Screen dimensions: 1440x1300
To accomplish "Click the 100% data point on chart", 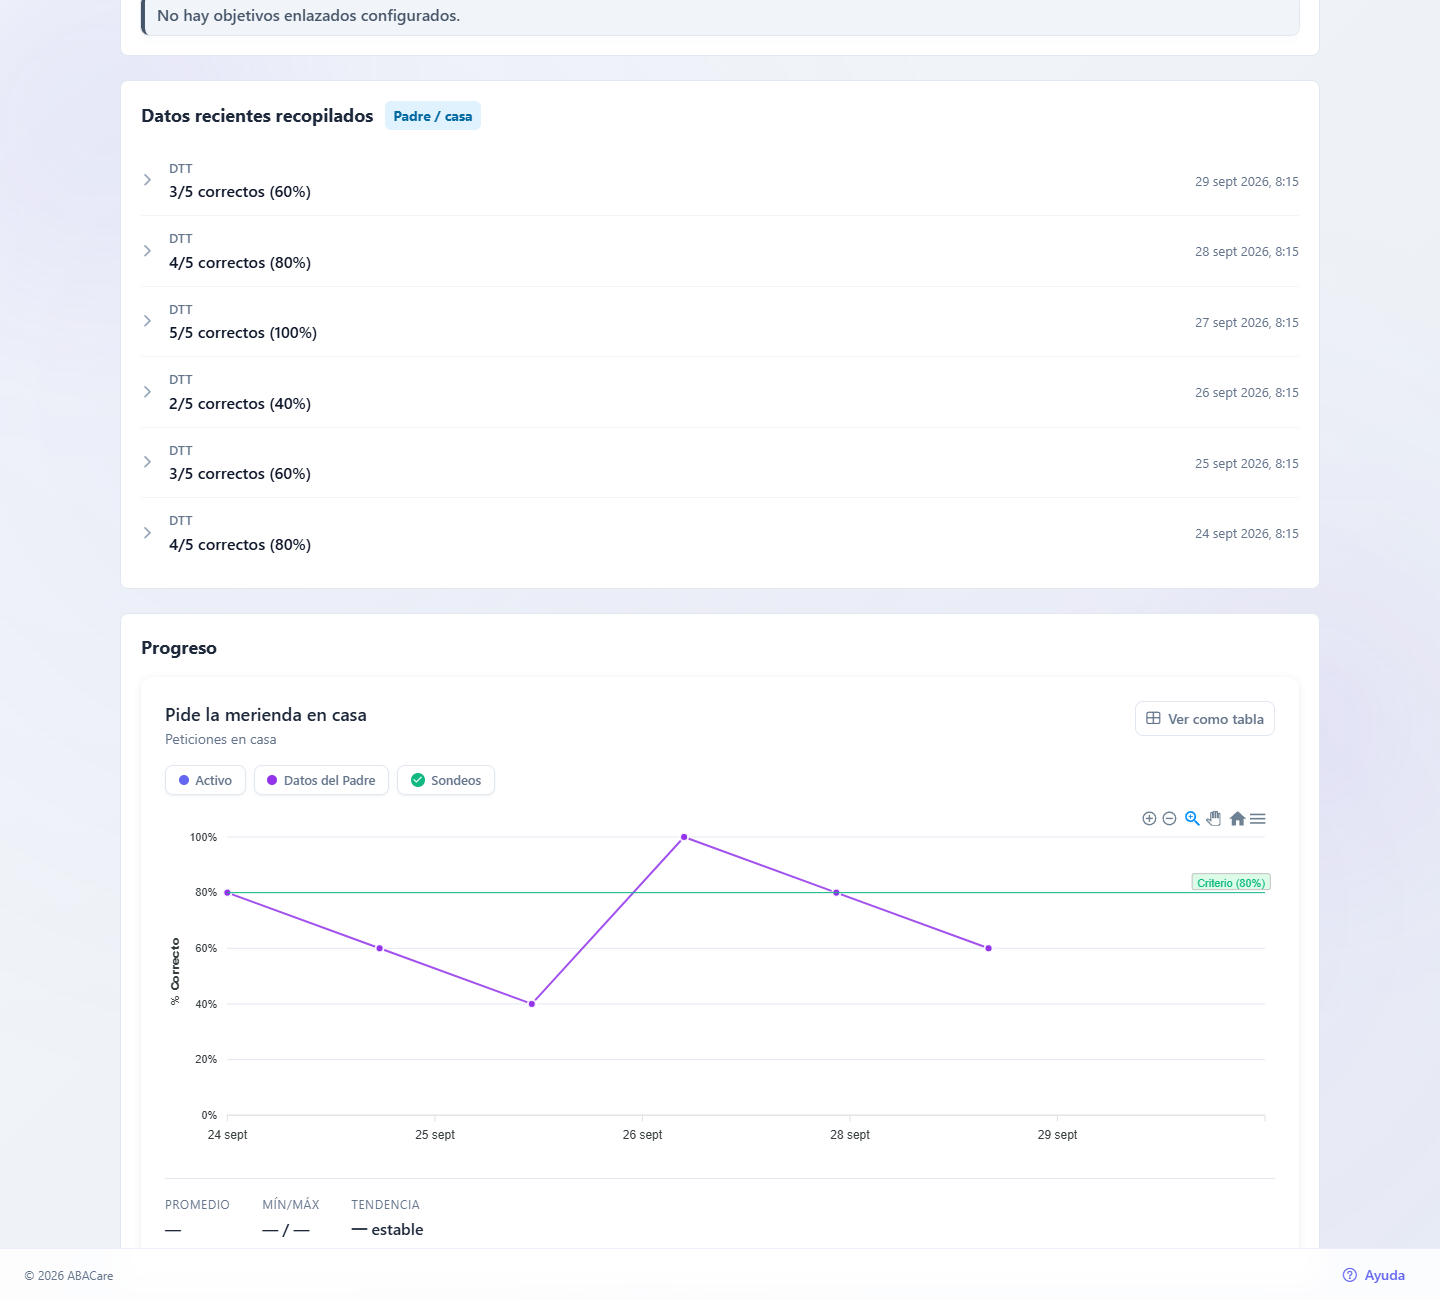I will pyautogui.click(x=684, y=837).
